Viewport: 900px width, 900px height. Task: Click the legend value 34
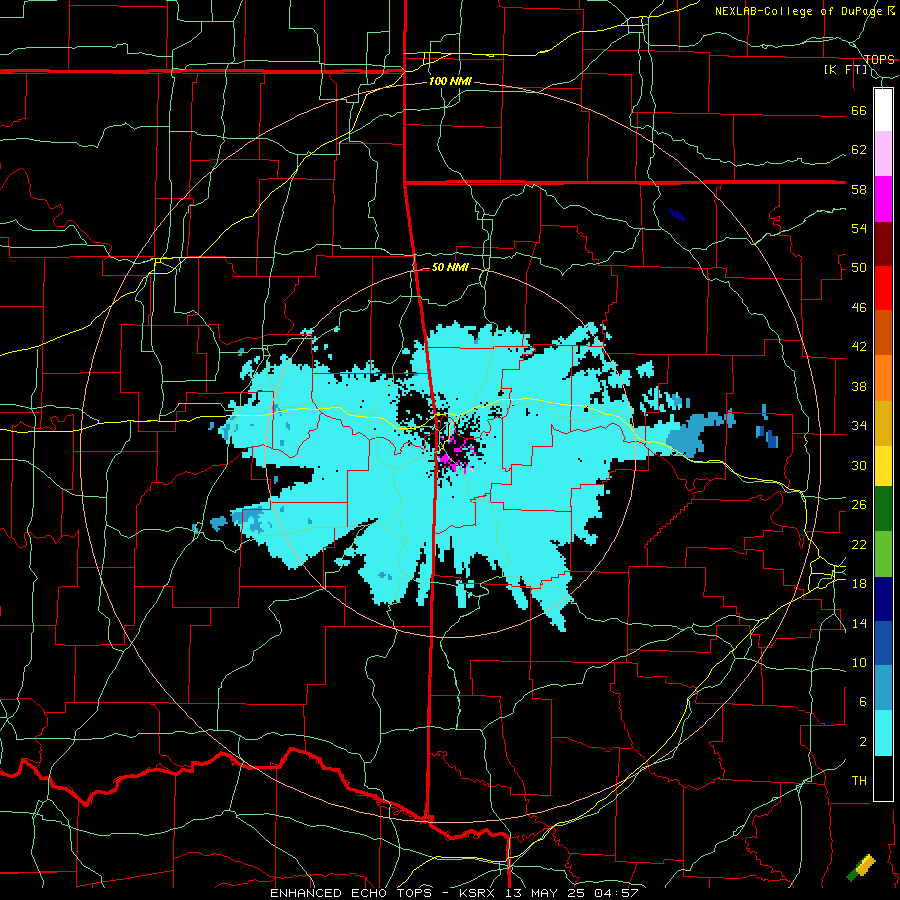[859, 426]
